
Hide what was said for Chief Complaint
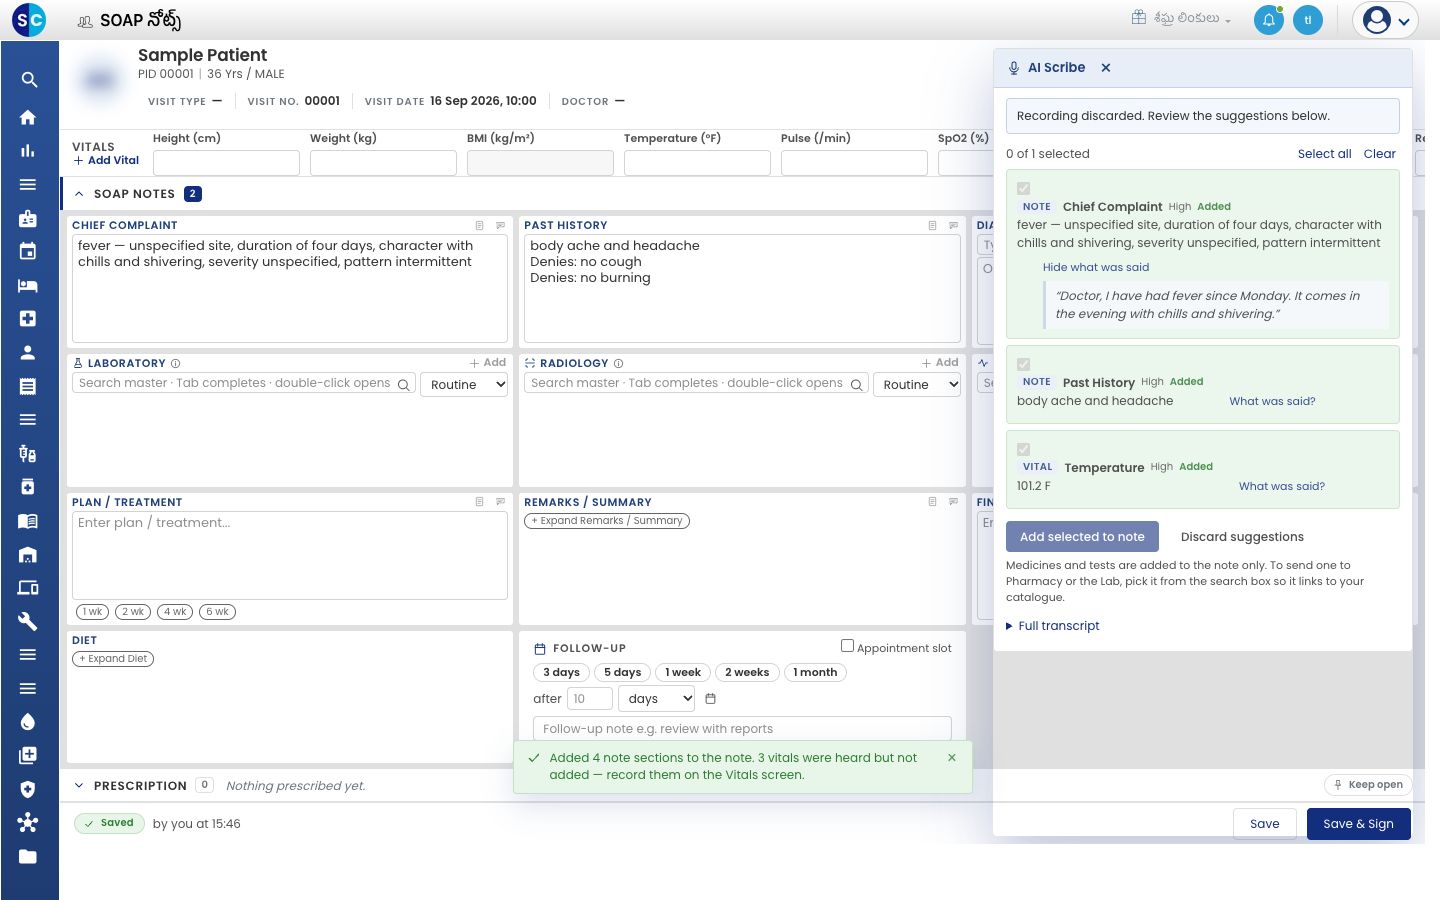1096,267
